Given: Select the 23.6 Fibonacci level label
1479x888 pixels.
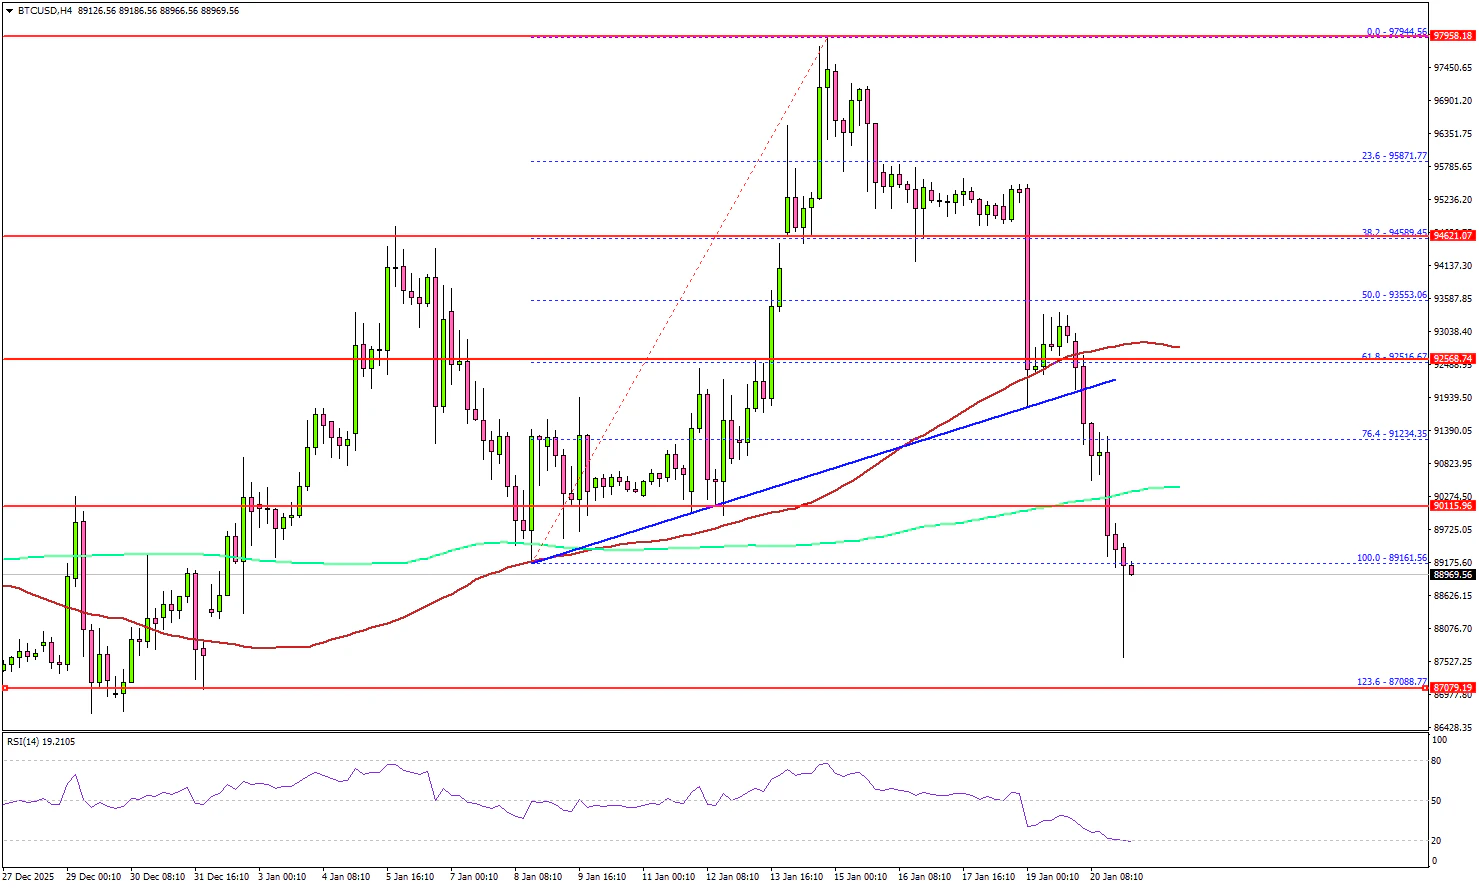Looking at the screenshot, I should pyautogui.click(x=1394, y=156).
